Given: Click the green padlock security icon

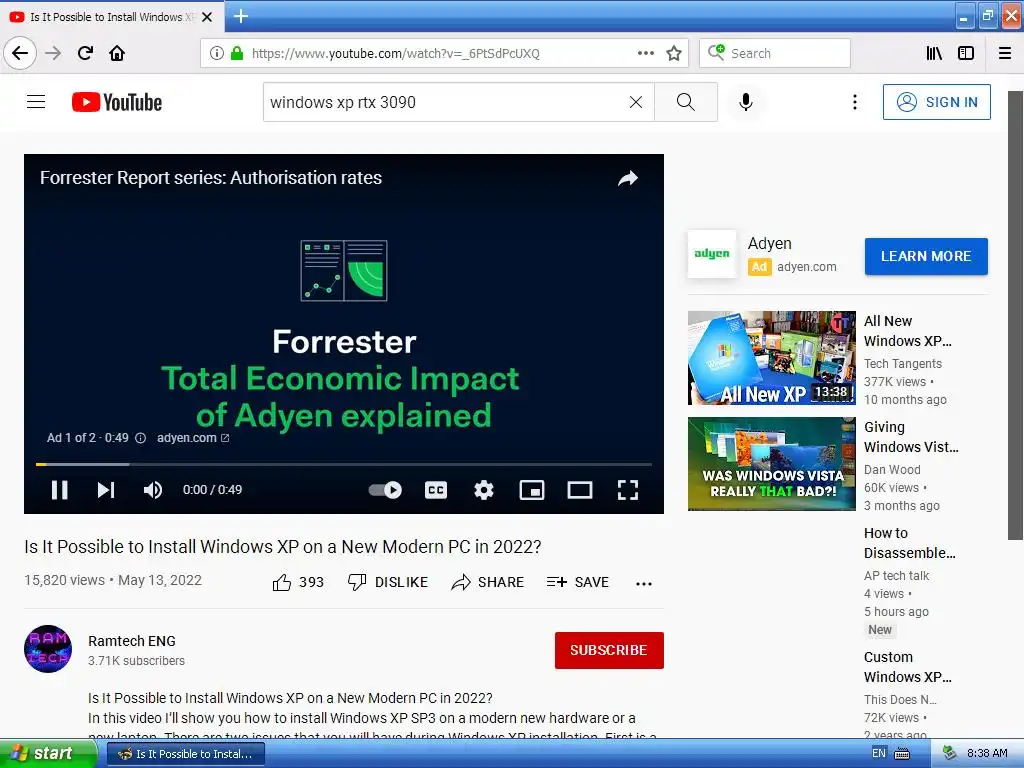Looking at the screenshot, I should point(237,53).
